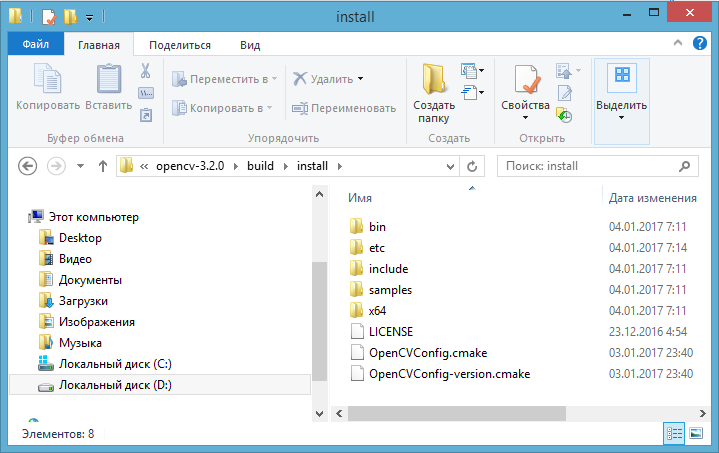Open the Файл menu tab
This screenshot has height=453, width=719.
click(x=36, y=44)
